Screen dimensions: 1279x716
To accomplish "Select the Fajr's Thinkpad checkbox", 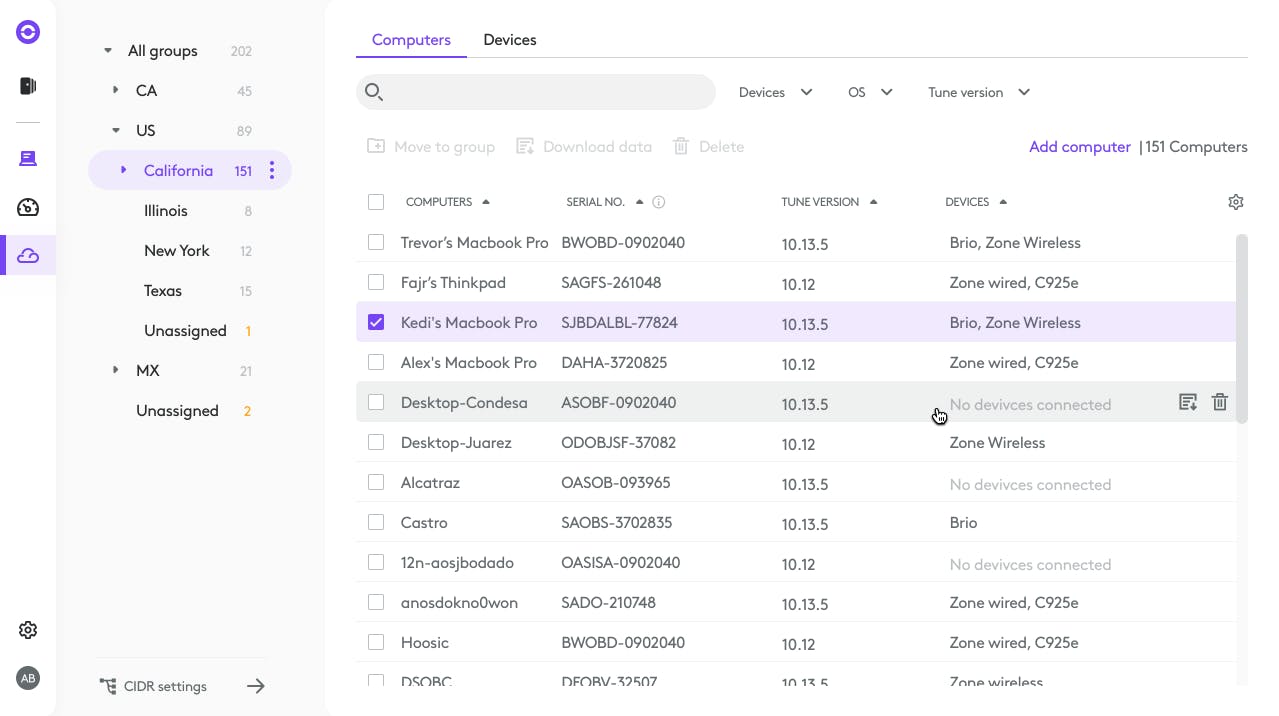I will click(x=376, y=282).
